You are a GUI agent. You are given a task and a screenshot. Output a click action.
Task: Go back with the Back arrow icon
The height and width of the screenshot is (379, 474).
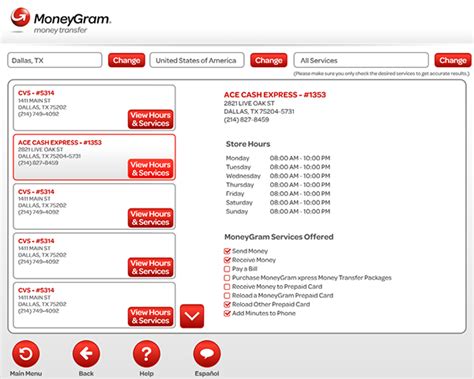point(86,354)
